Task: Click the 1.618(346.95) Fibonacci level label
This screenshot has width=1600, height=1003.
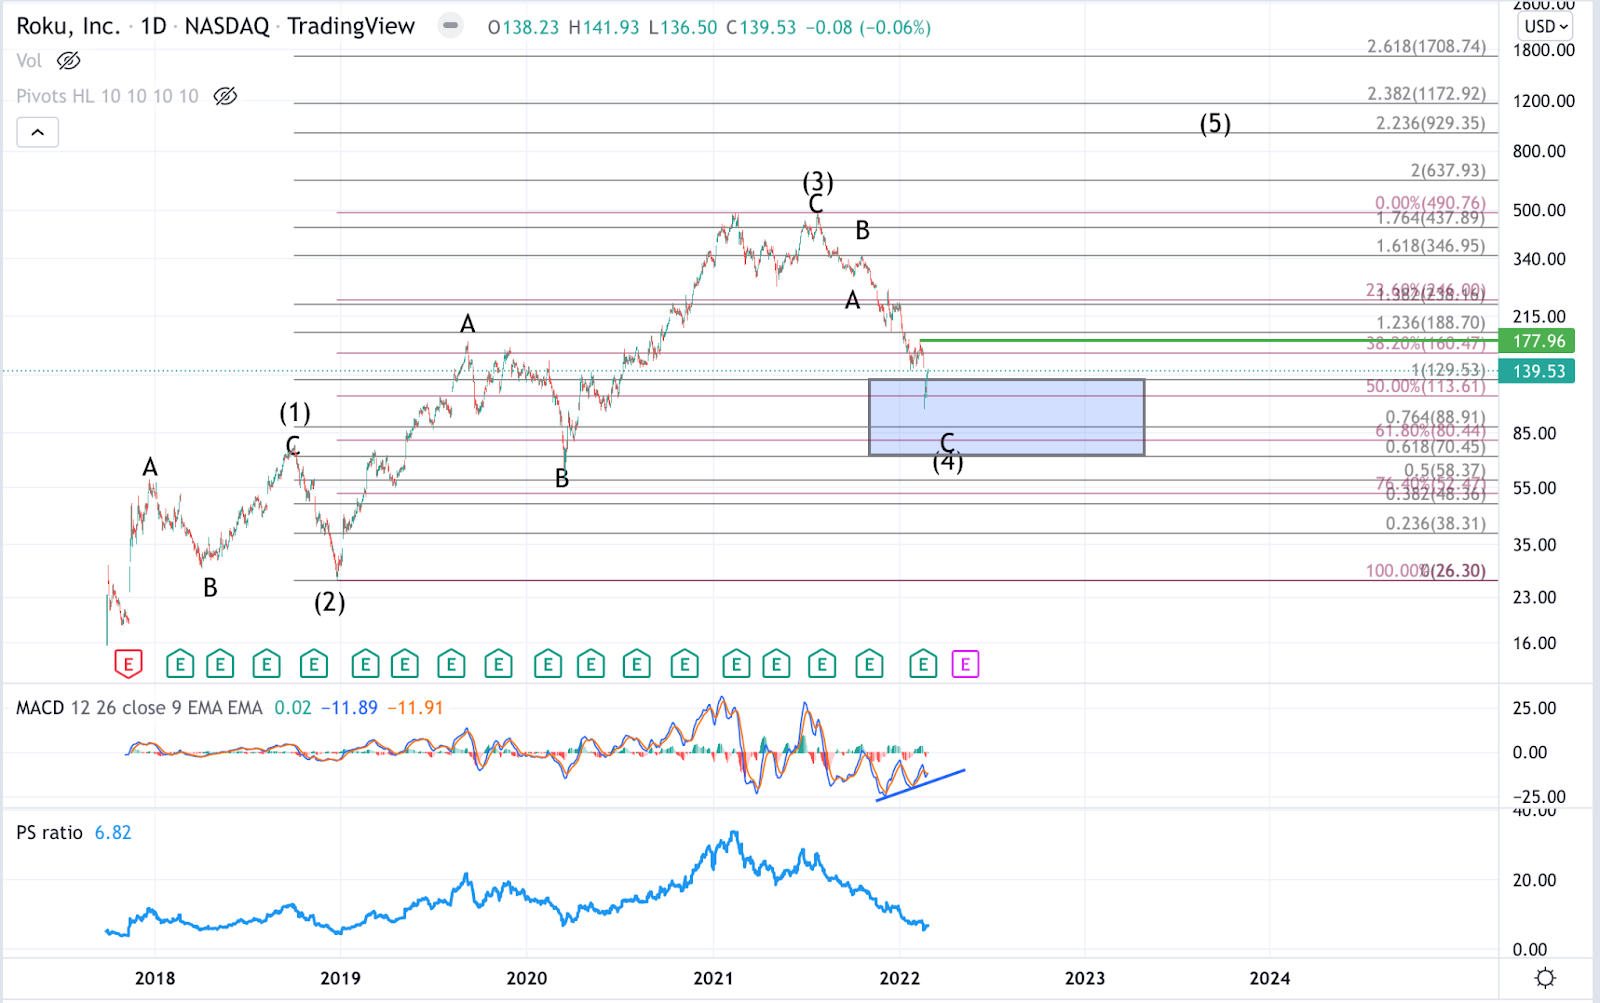Action: [x=1431, y=246]
